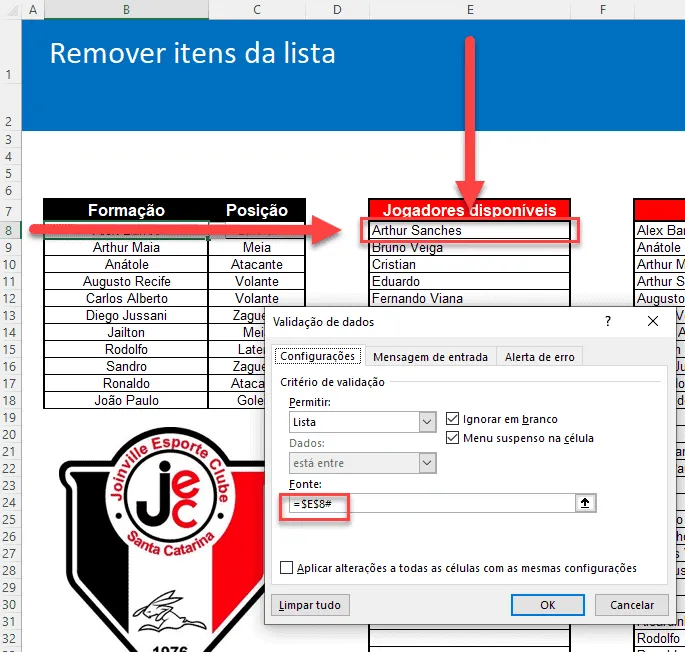Select the Arthur Sanches cell

(x=470, y=230)
